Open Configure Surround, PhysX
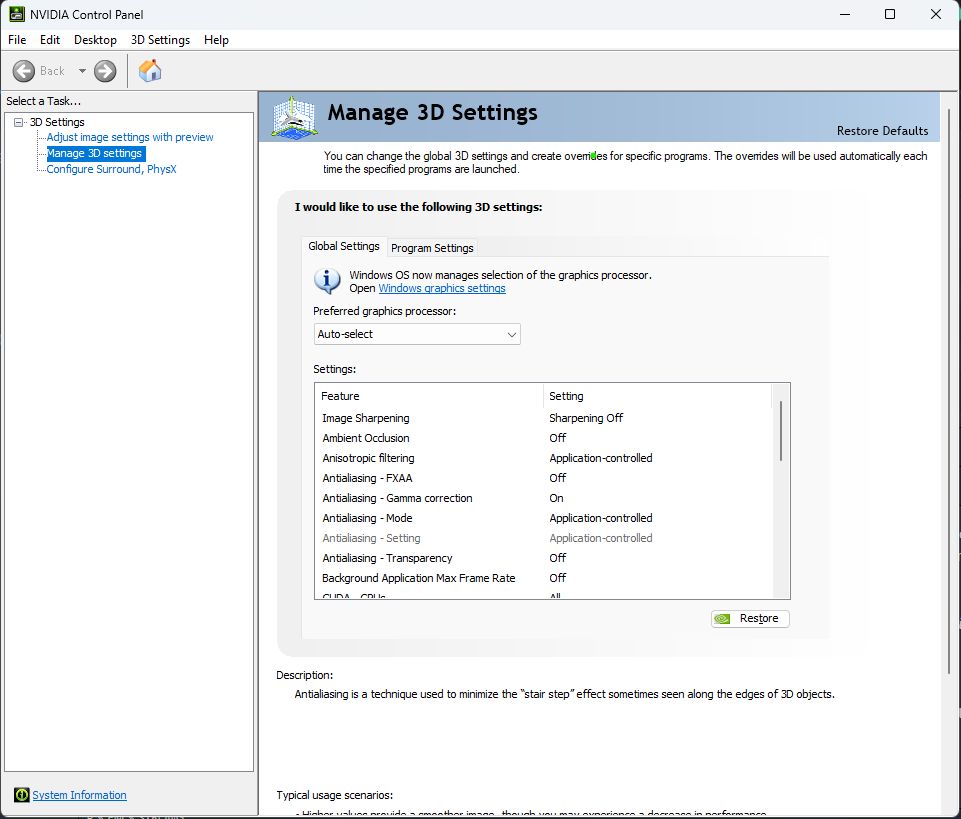 (x=112, y=169)
